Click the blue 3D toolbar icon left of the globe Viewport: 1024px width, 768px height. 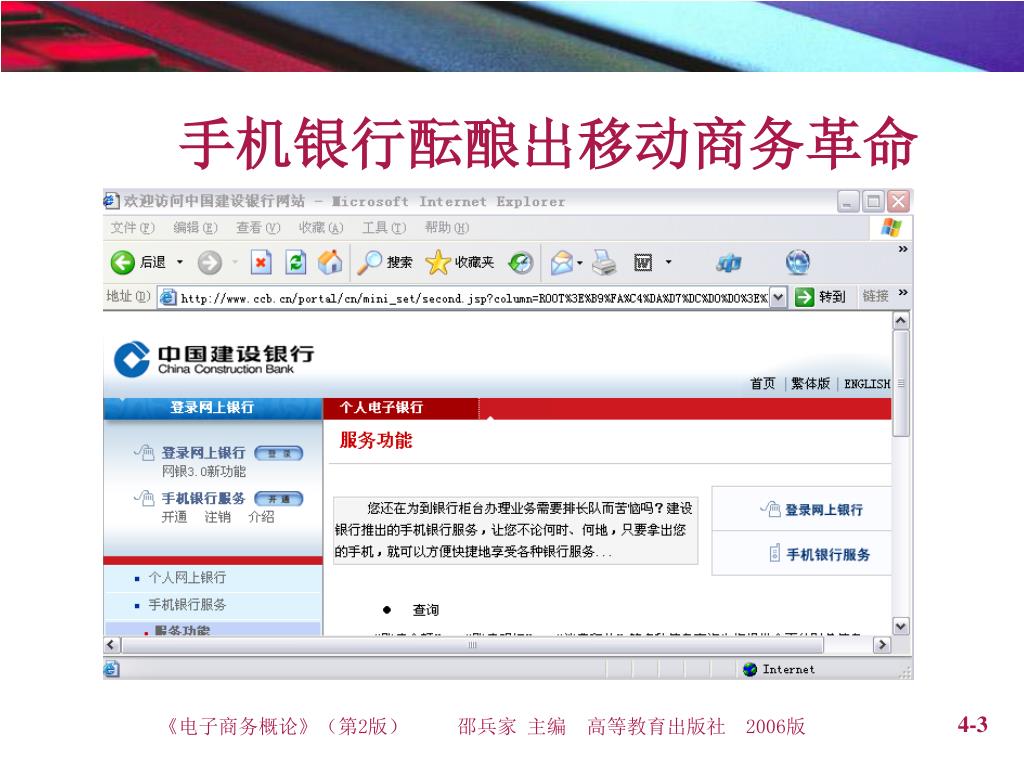pyautogui.click(x=729, y=263)
